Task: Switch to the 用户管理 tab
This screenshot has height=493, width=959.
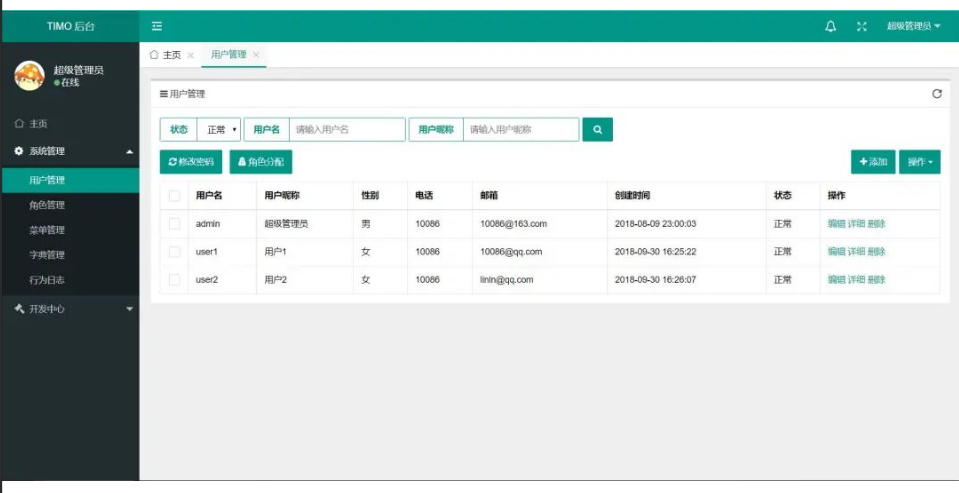Action: pos(228,54)
